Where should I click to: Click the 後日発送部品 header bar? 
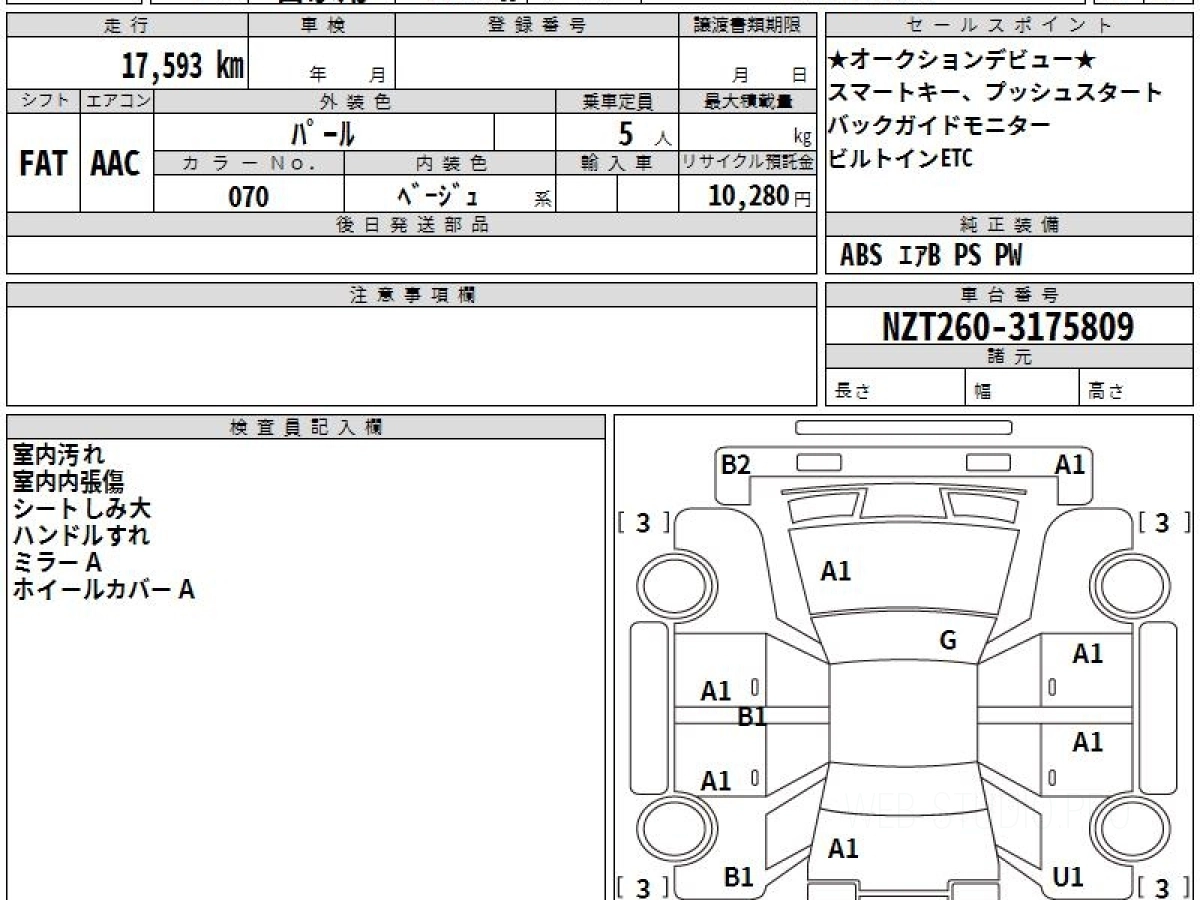pos(412,225)
